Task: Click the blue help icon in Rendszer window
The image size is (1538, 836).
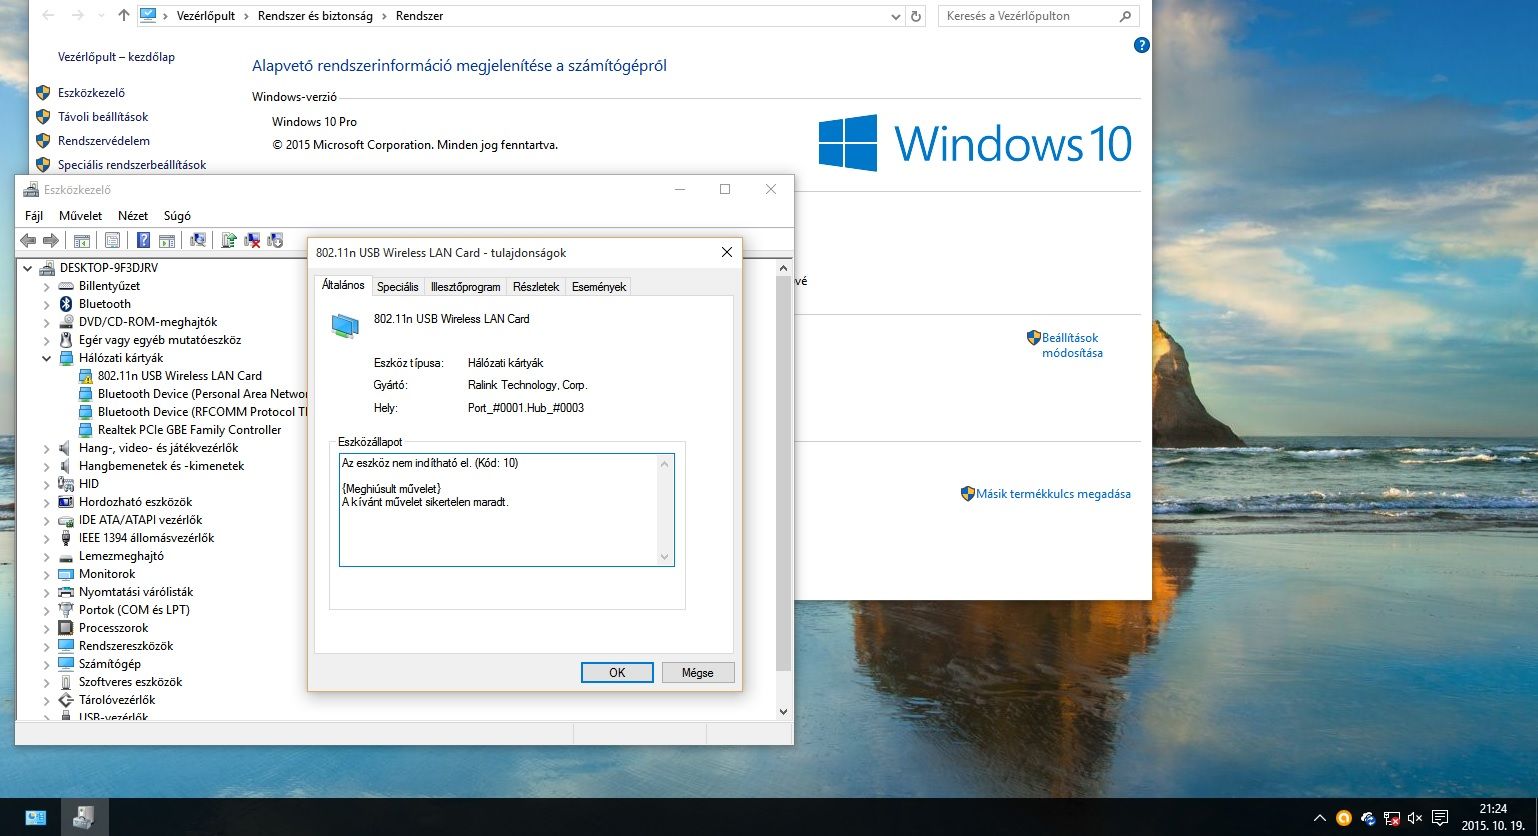Action: click(x=1142, y=45)
